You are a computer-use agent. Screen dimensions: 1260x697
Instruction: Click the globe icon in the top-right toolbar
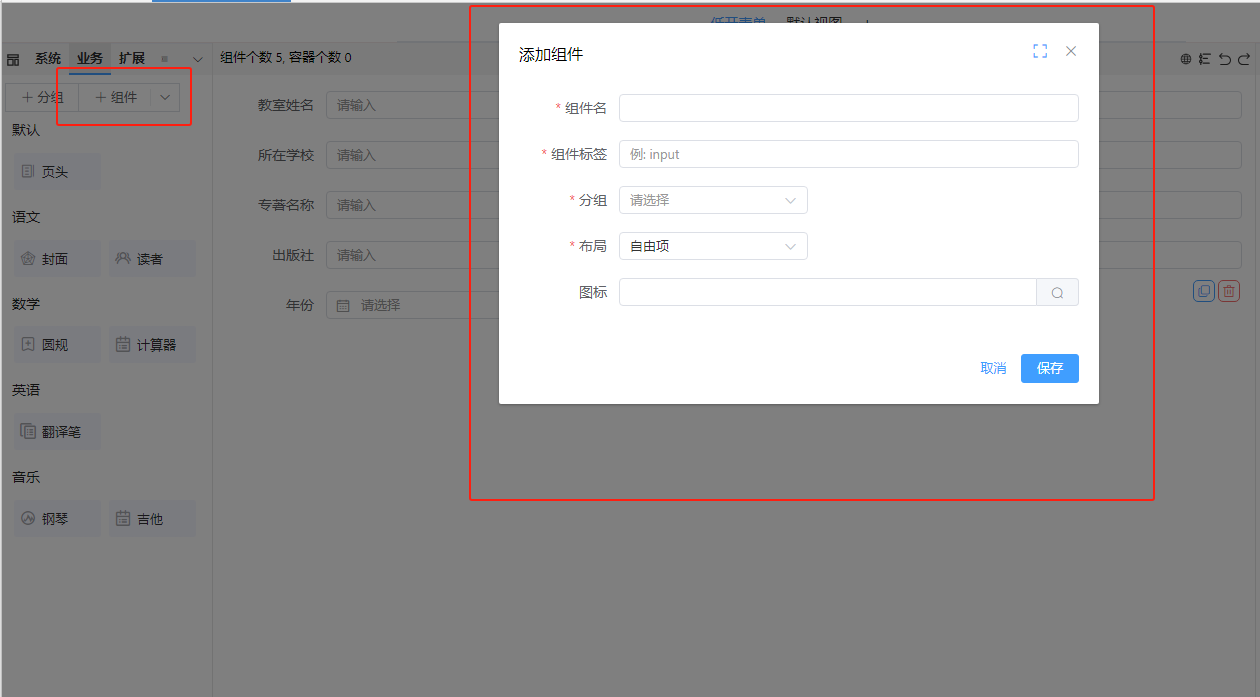pyautogui.click(x=1186, y=59)
